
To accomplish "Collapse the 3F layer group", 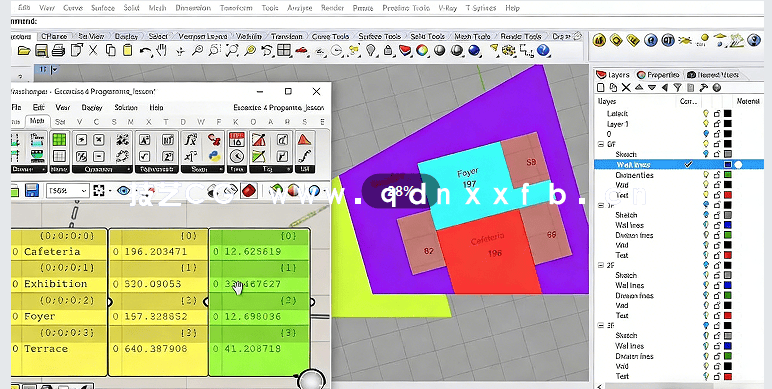I will [x=601, y=325].
